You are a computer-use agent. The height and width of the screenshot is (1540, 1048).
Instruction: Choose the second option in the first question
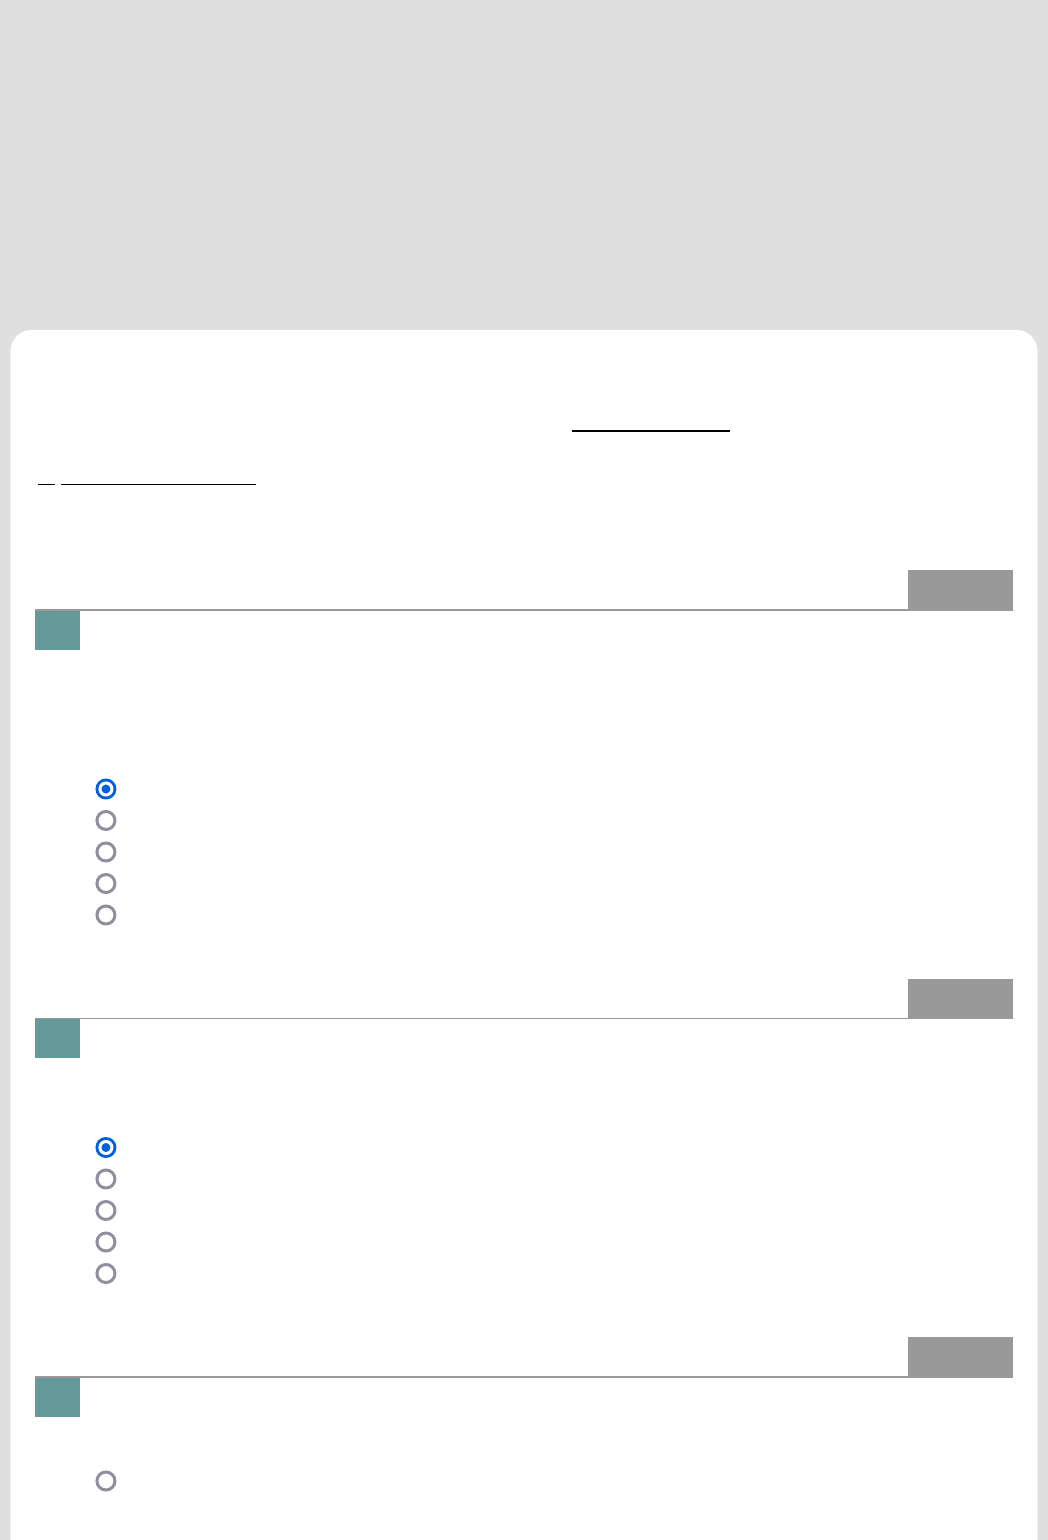click(x=106, y=821)
